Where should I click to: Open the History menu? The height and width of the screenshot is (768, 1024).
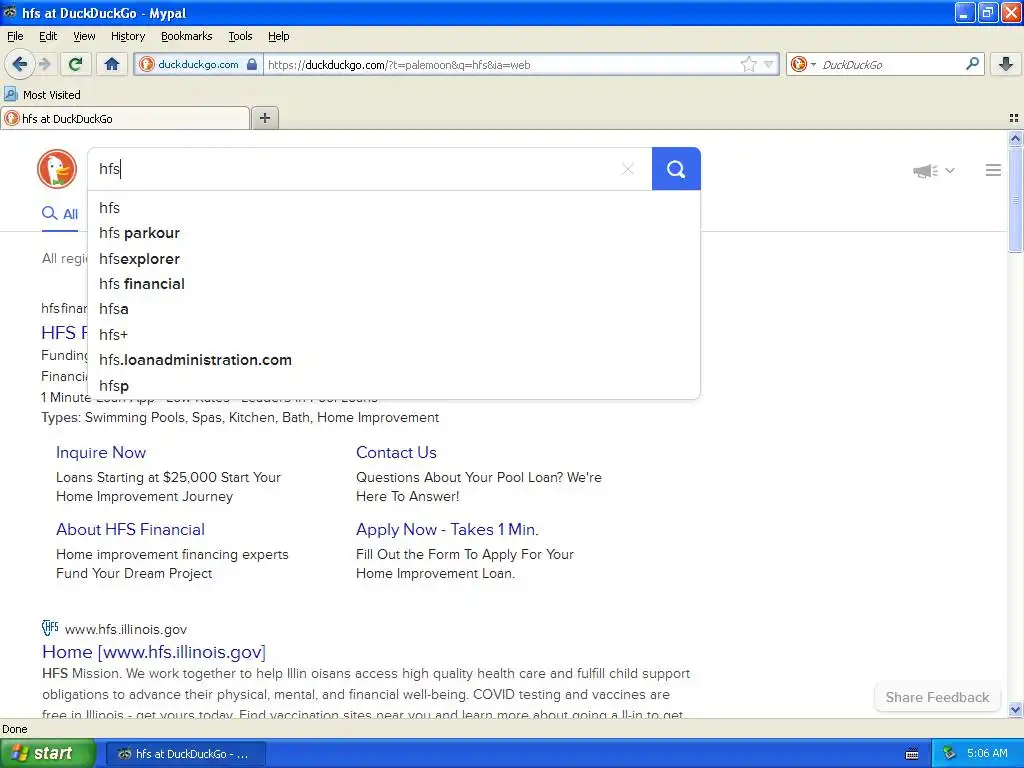point(127,36)
